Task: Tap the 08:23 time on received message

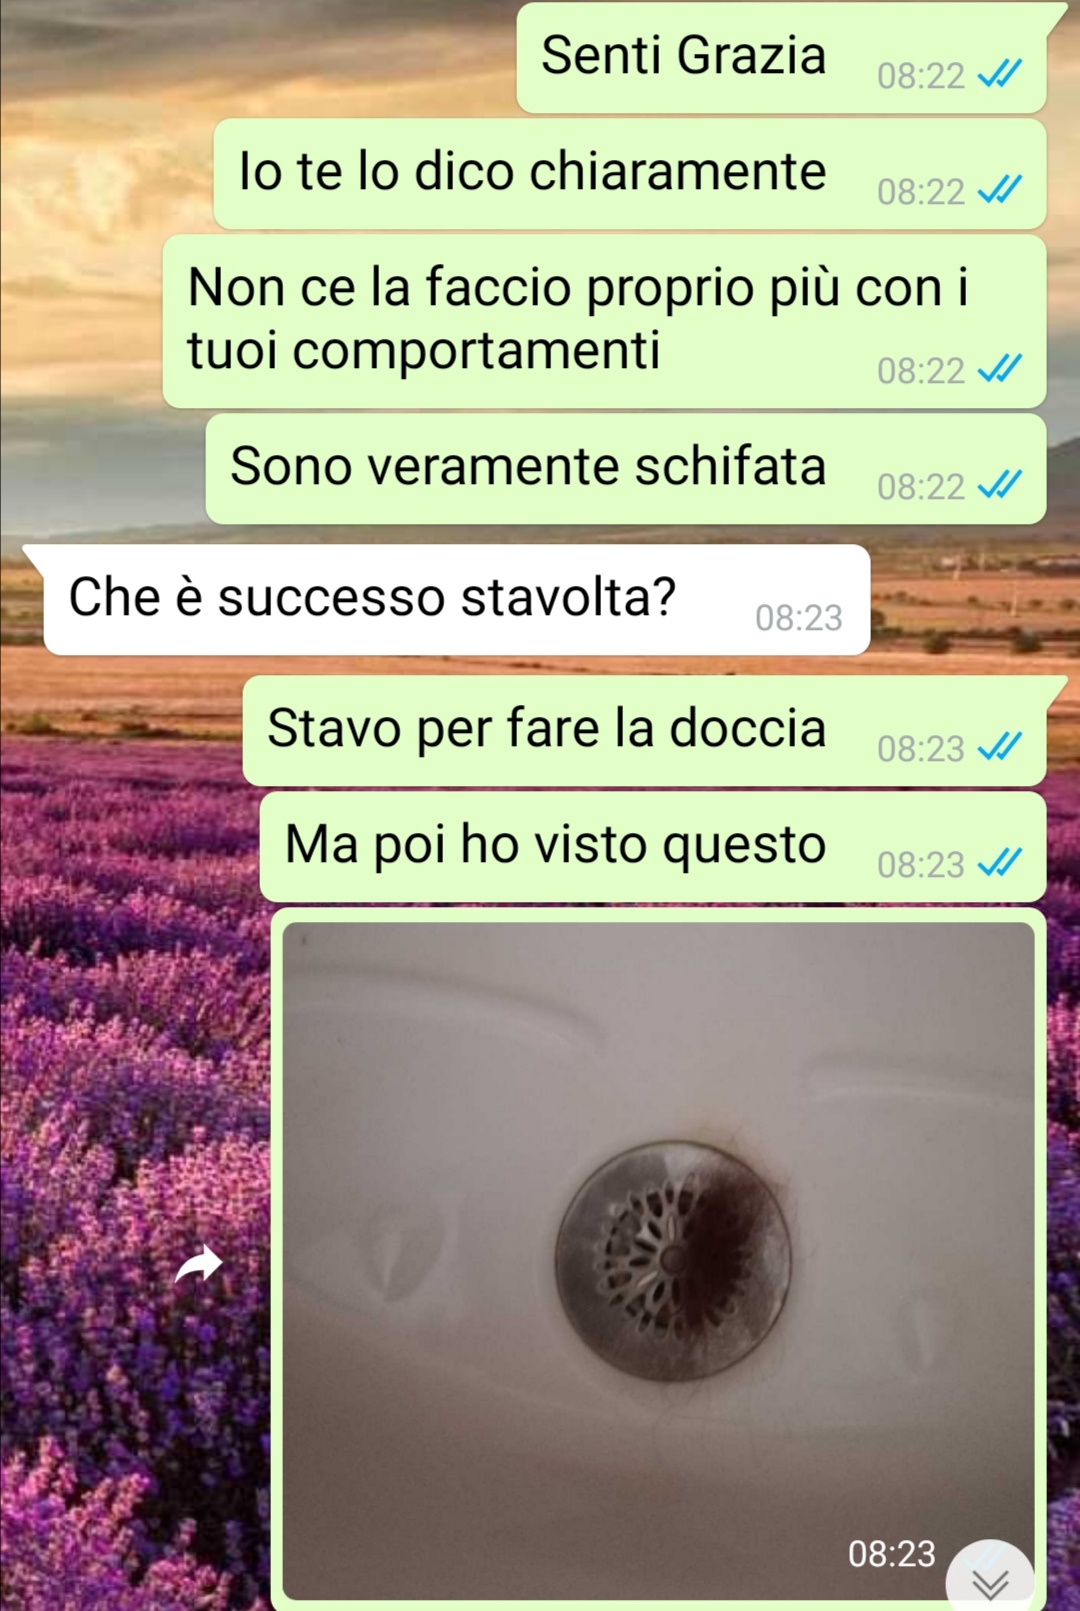Action: click(x=798, y=618)
